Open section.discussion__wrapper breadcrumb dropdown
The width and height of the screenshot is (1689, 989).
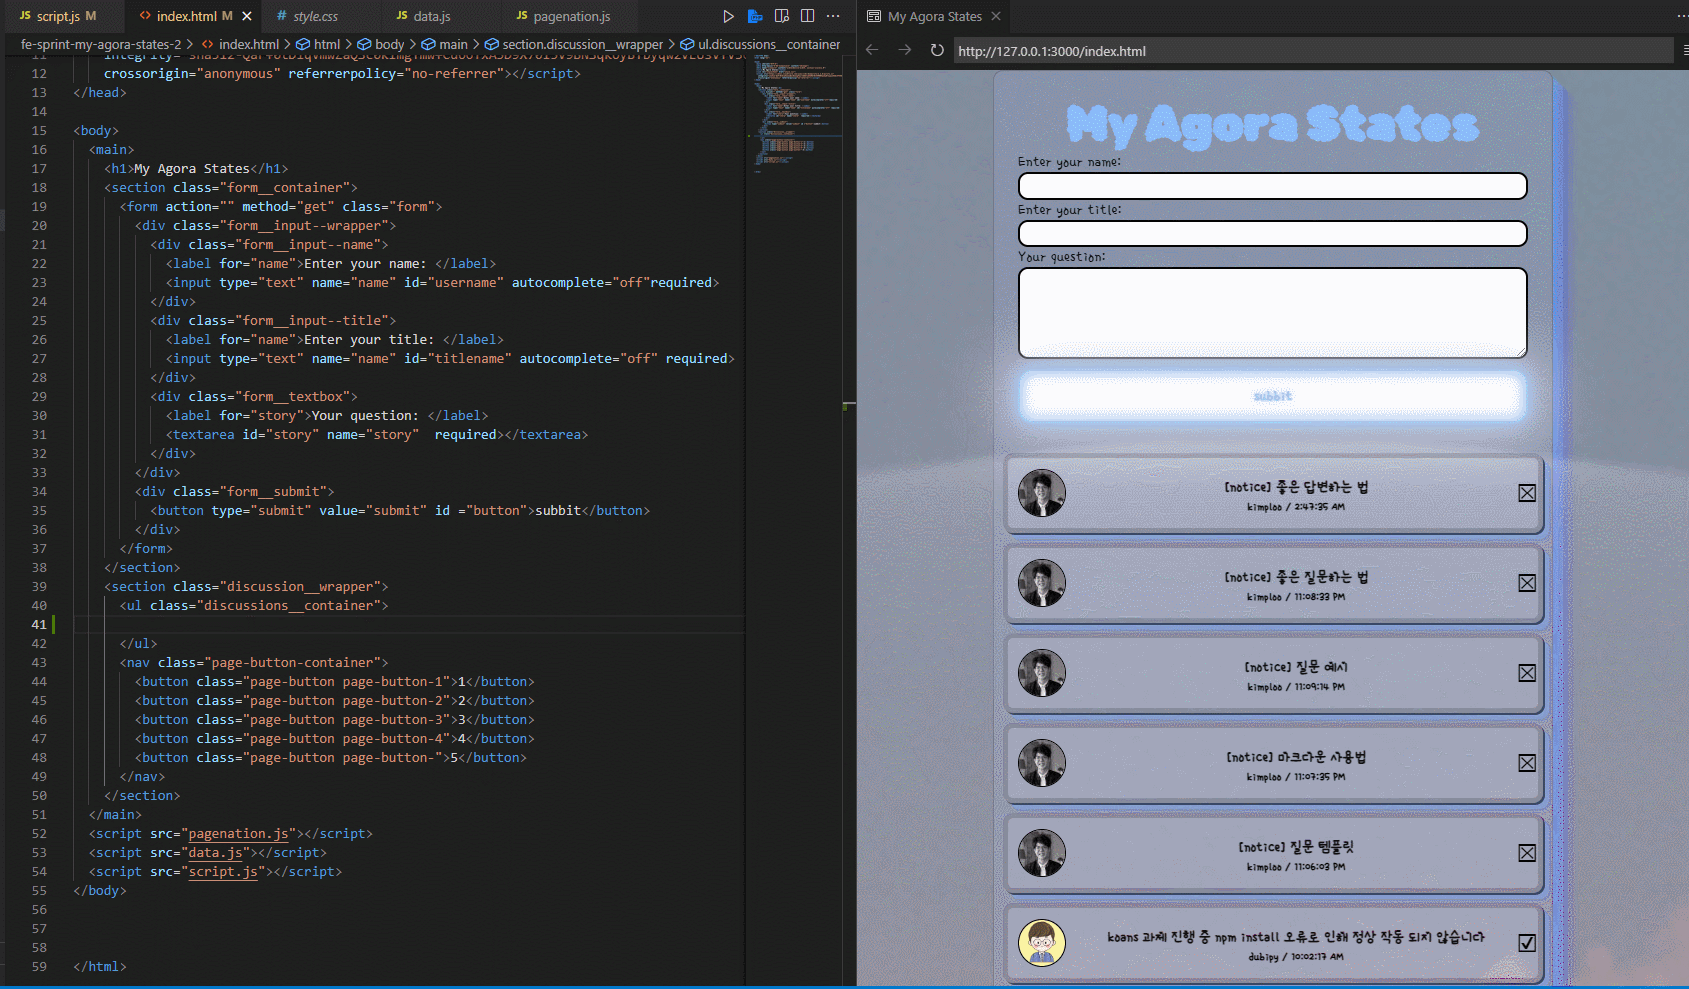point(574,44)
